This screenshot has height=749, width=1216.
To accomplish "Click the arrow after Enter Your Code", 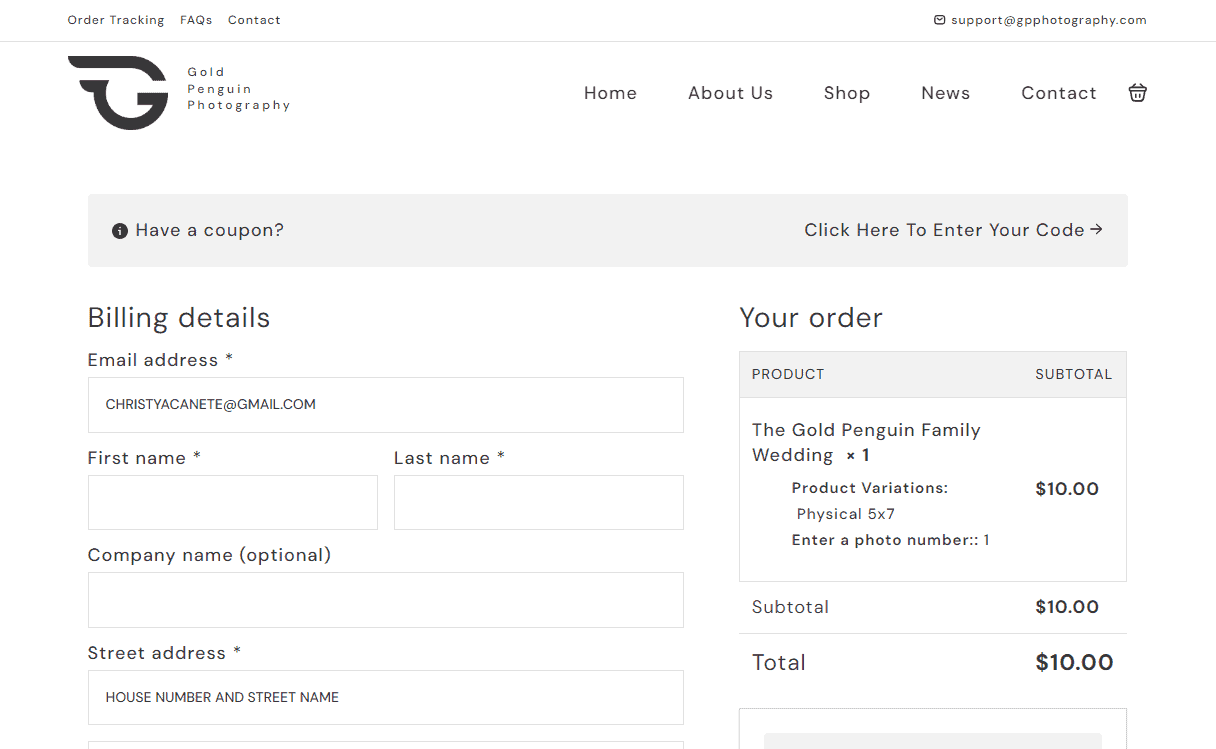I will (1096, 230).
